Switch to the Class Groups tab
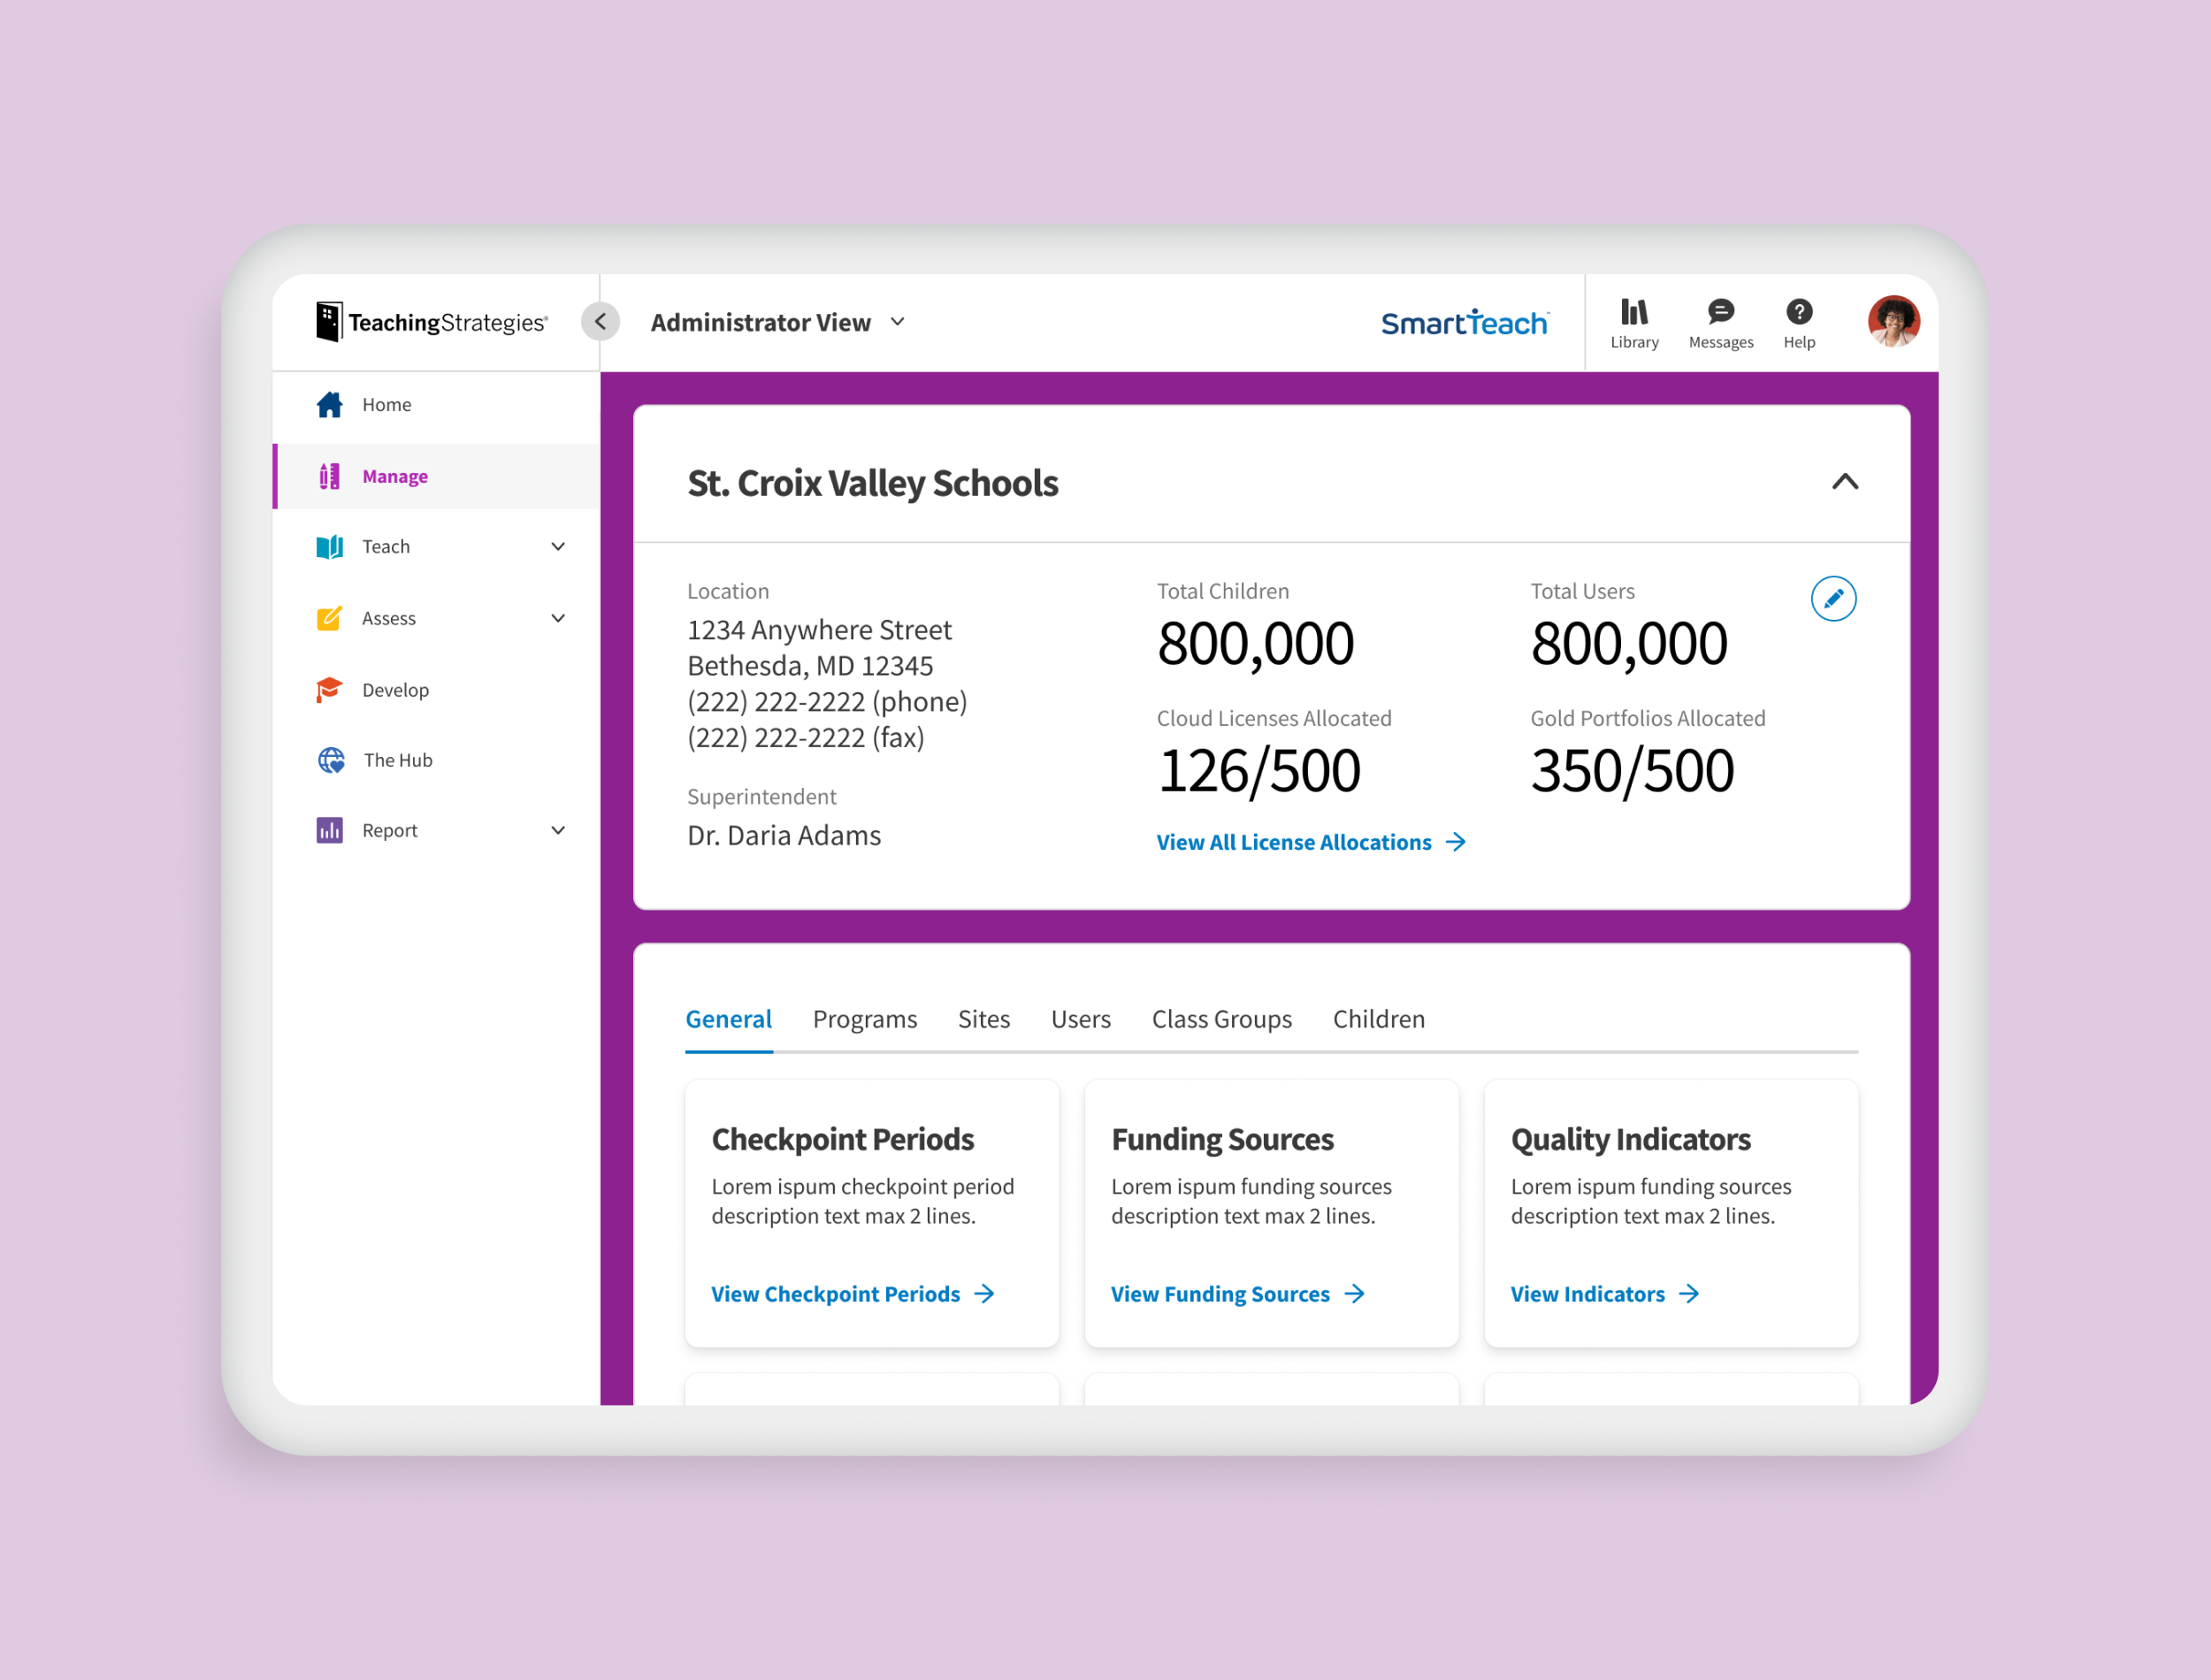The image size is (2211, 1680). (1221, 1019)
